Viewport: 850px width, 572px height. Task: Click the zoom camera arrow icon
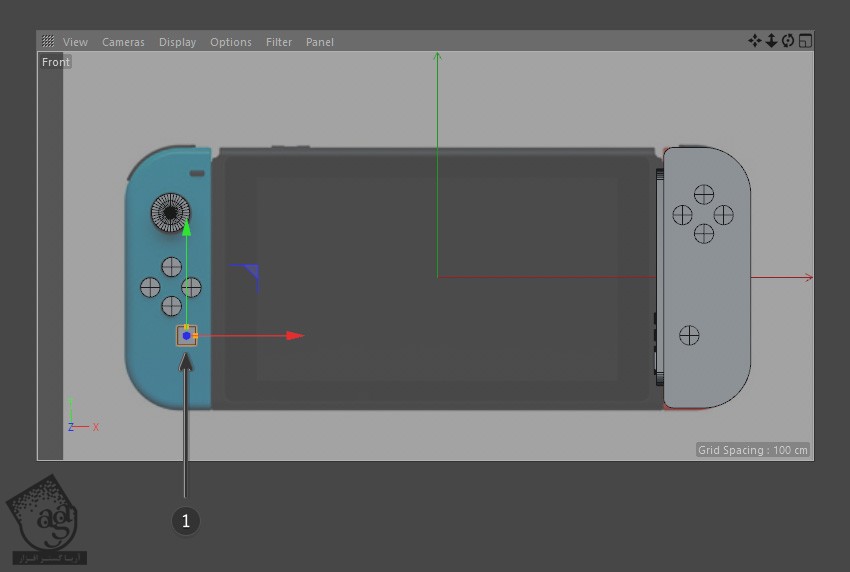pyautogui.click(x=771, y=41)
